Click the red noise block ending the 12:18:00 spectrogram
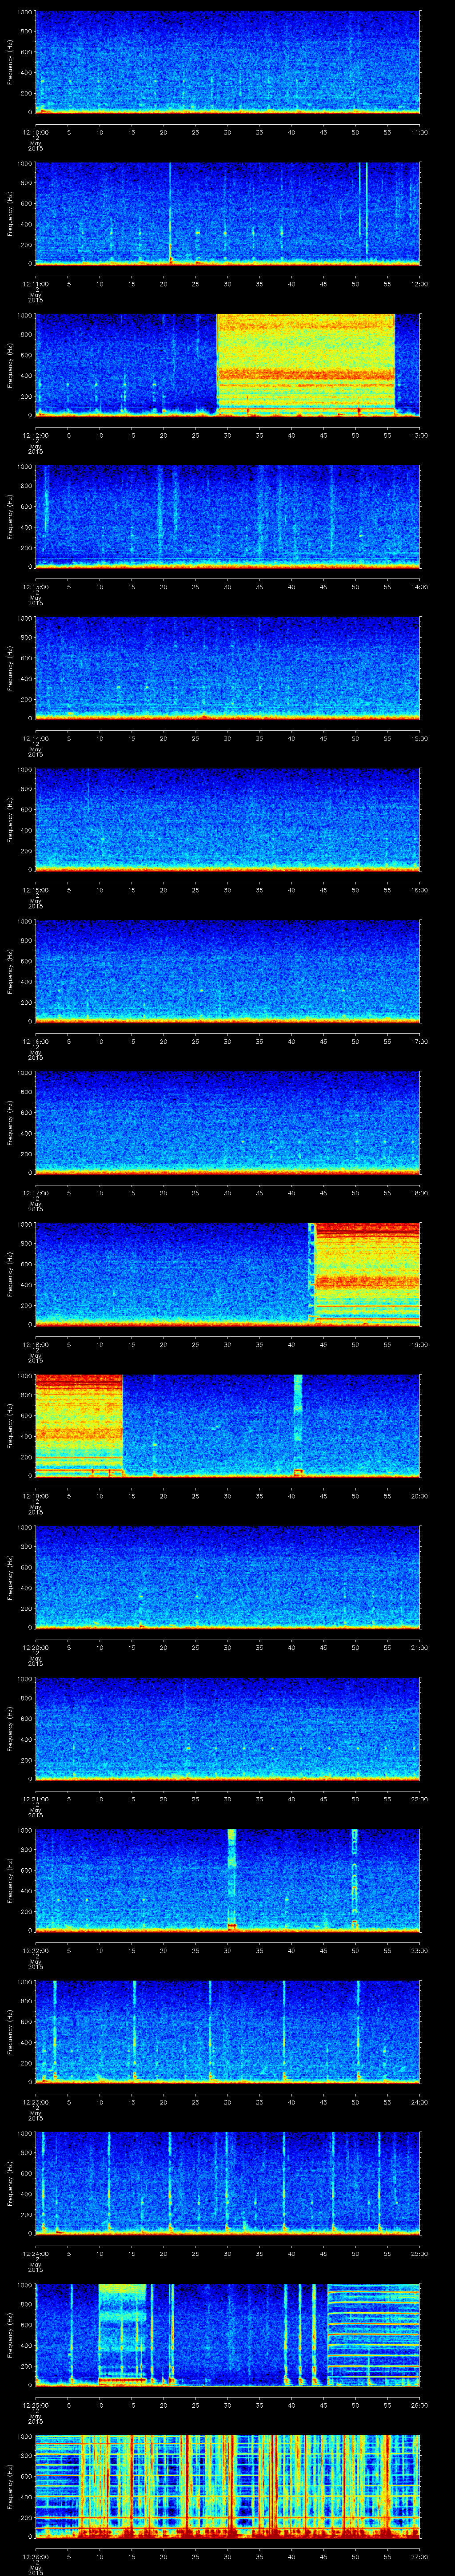Image resolution: width=455 pixels, height=2576 pixels. click(x=367, y=1274)
